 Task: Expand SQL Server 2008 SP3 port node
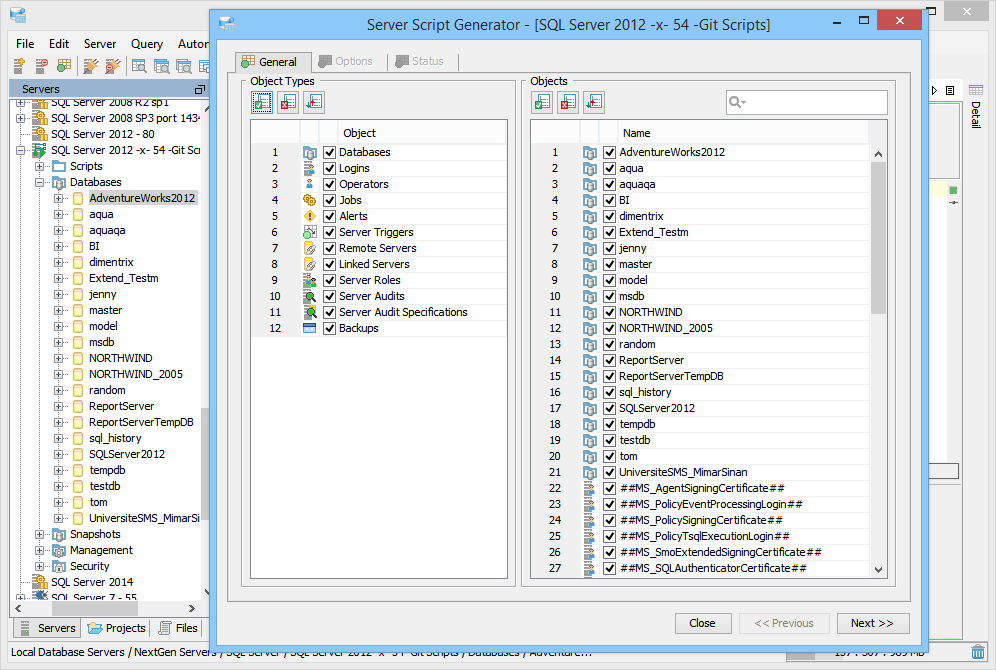[x=20, y=118]
